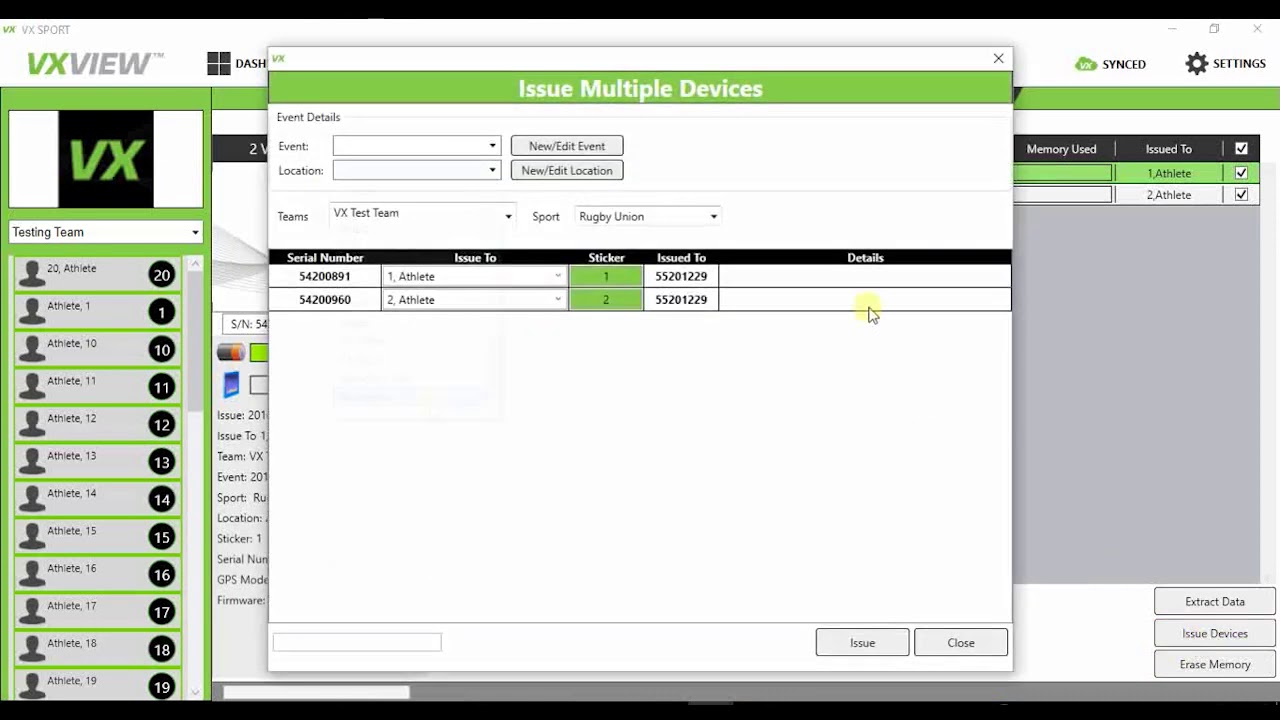This screenshot has width=1280, height=720.
Task: Toggle checkbox for 1,Athlete device row
Action: pyautogui.click(x=1241, y=173)
